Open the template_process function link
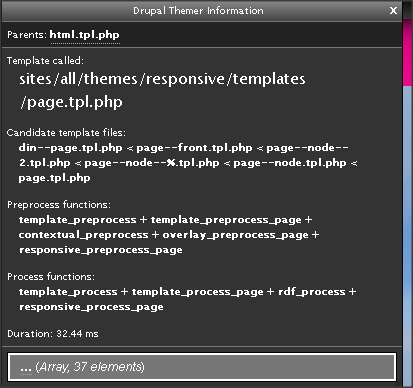Image resolution: width=413 pixels, height=388 pixels. click(x=68, y=292)
